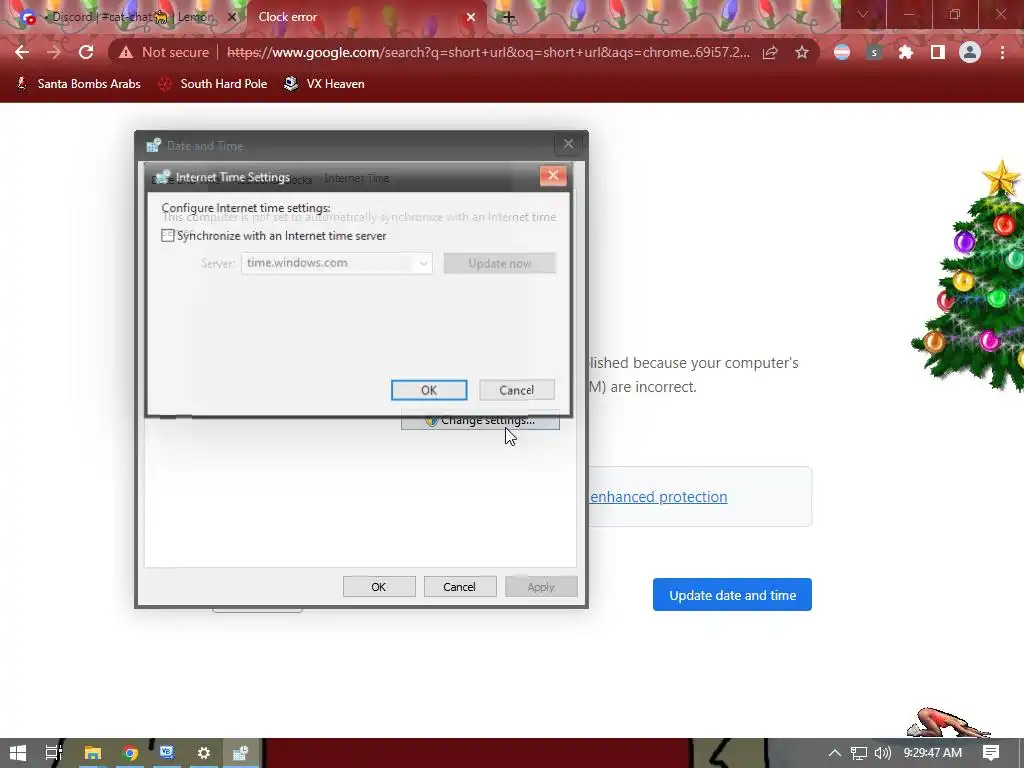Open the enhanced protection link
1024x768 pixels.
click(x=658, y=496)
